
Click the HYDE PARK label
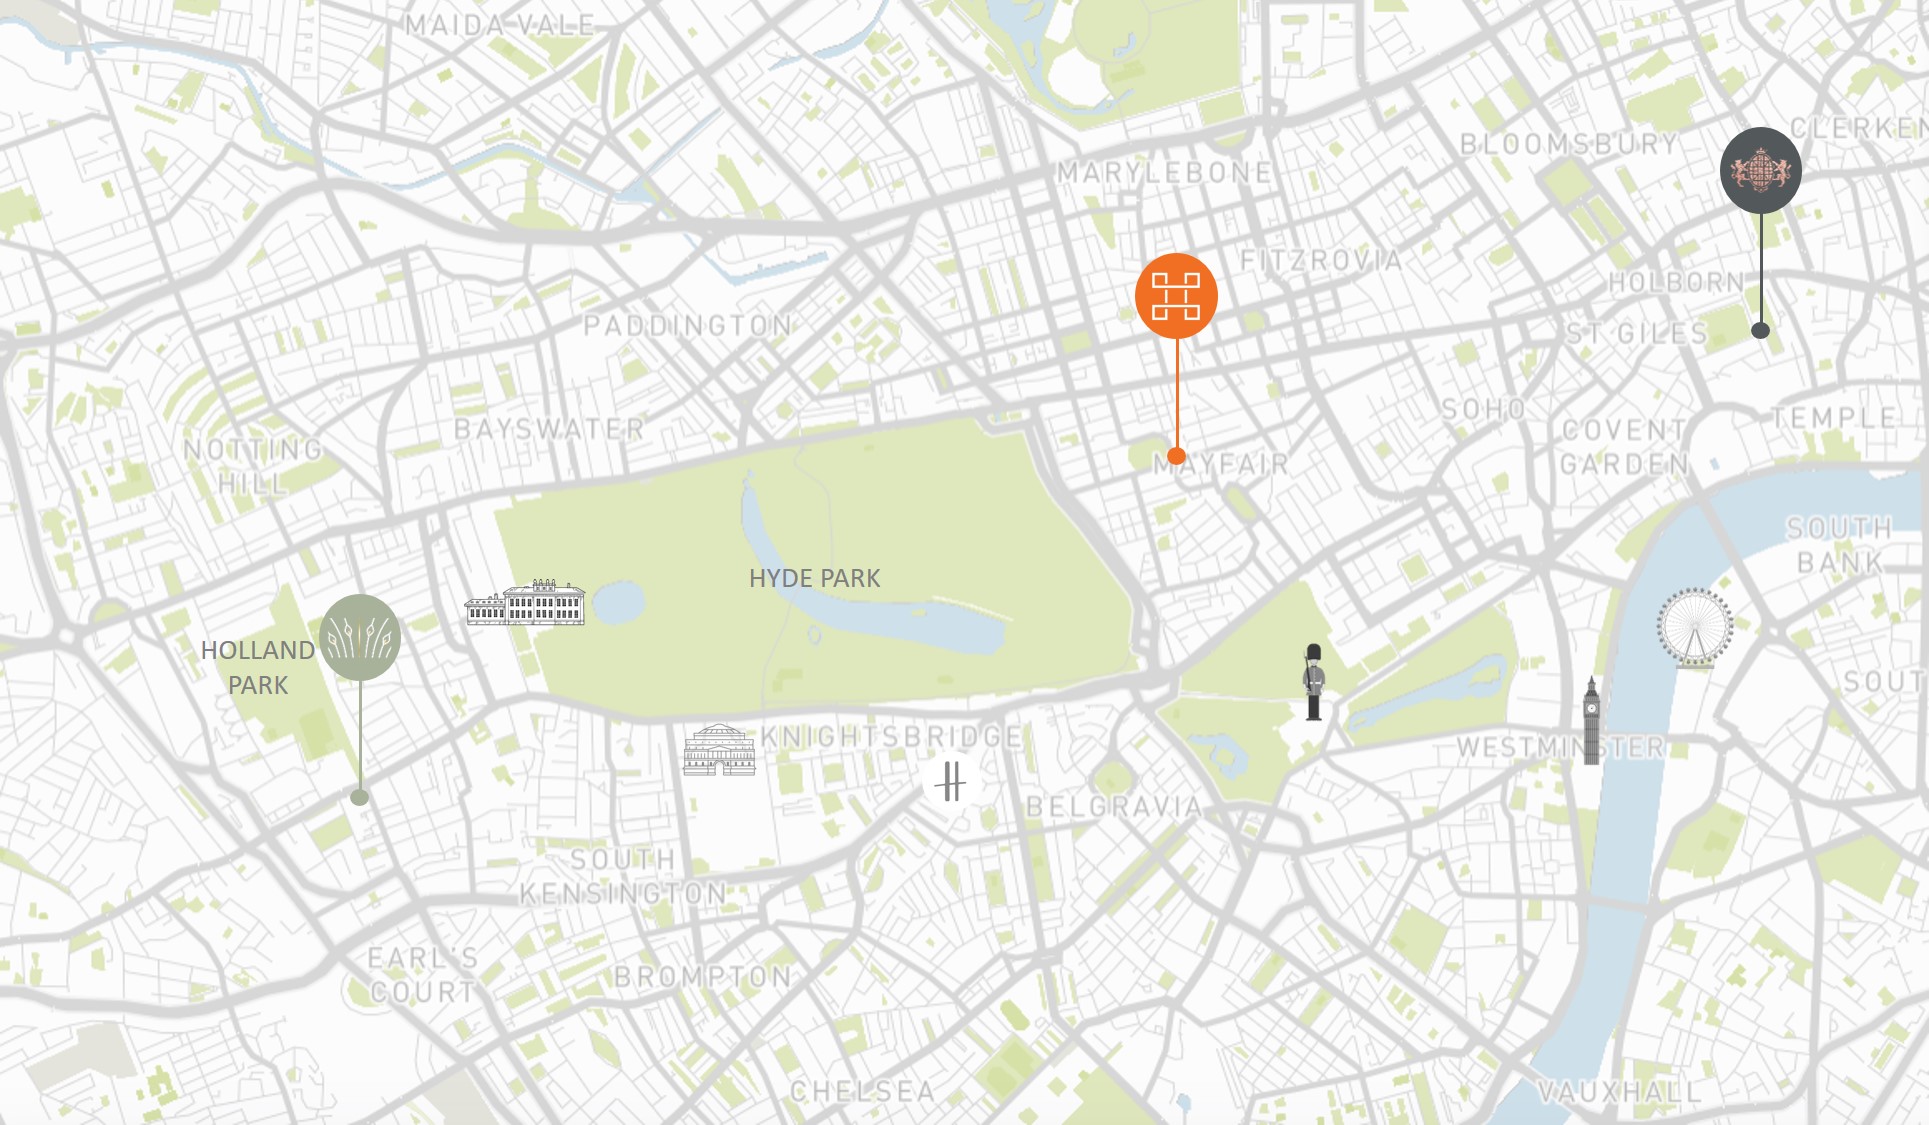(815, 578)
